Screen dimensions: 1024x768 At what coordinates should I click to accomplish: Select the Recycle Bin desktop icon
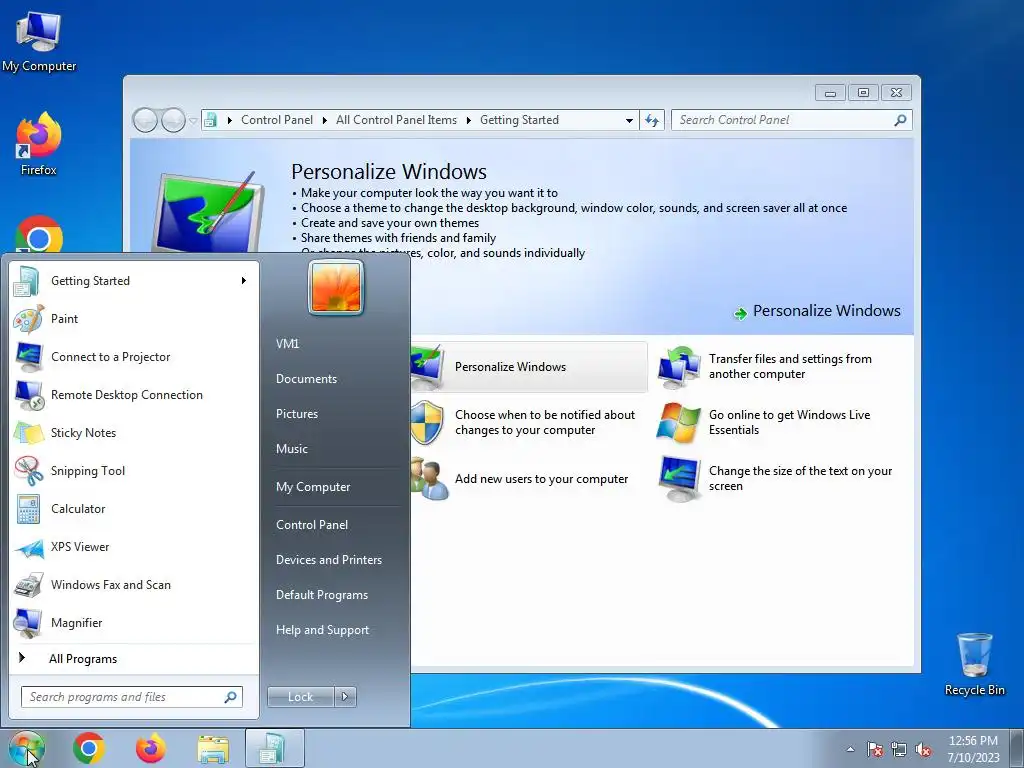[974, 664]
